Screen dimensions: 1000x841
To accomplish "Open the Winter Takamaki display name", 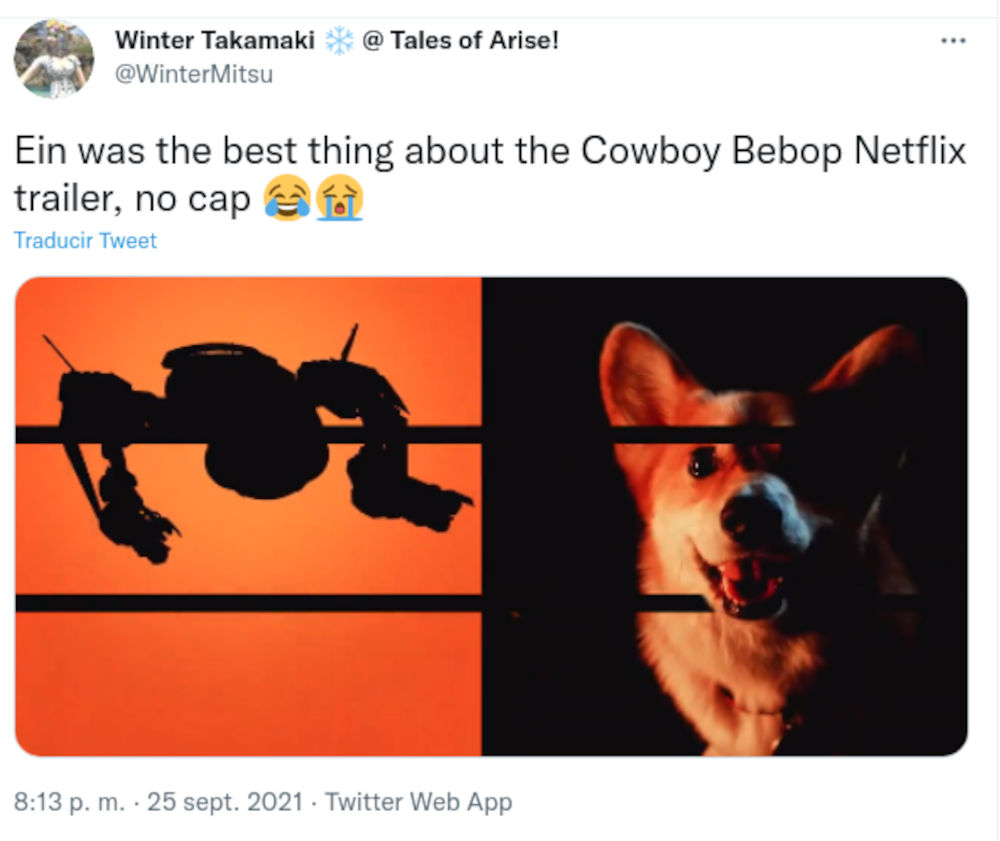I will click(215, 41).
